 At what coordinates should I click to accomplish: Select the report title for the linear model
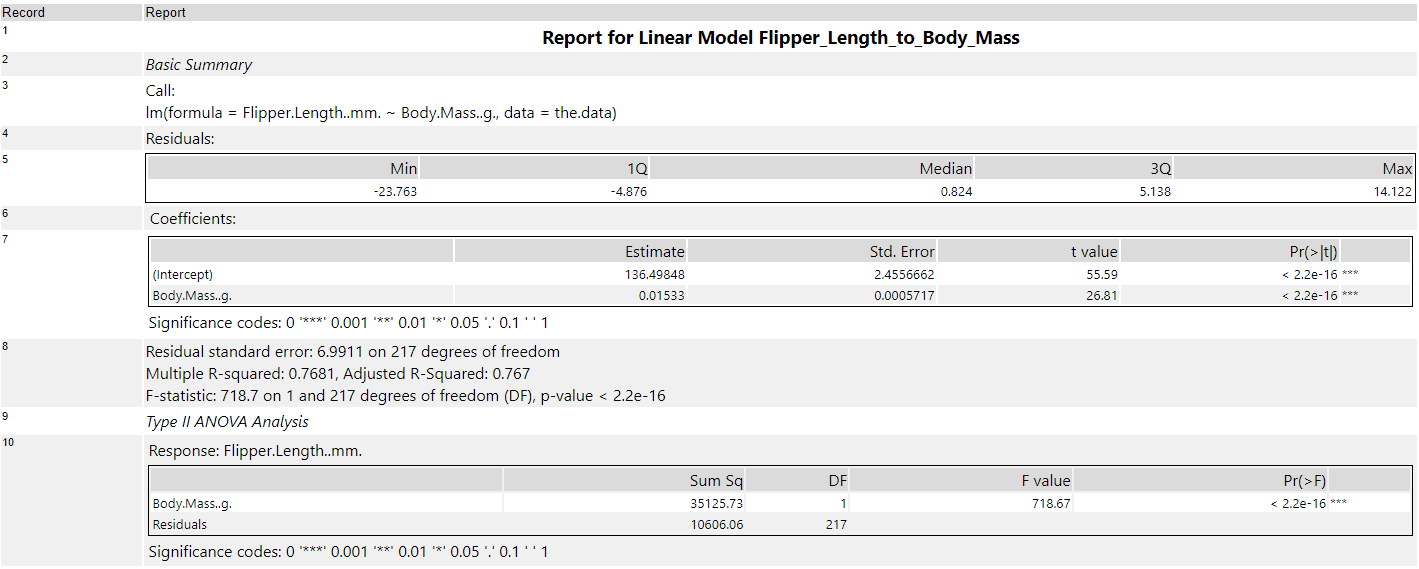pyautogui.click(x=780, y=38)
